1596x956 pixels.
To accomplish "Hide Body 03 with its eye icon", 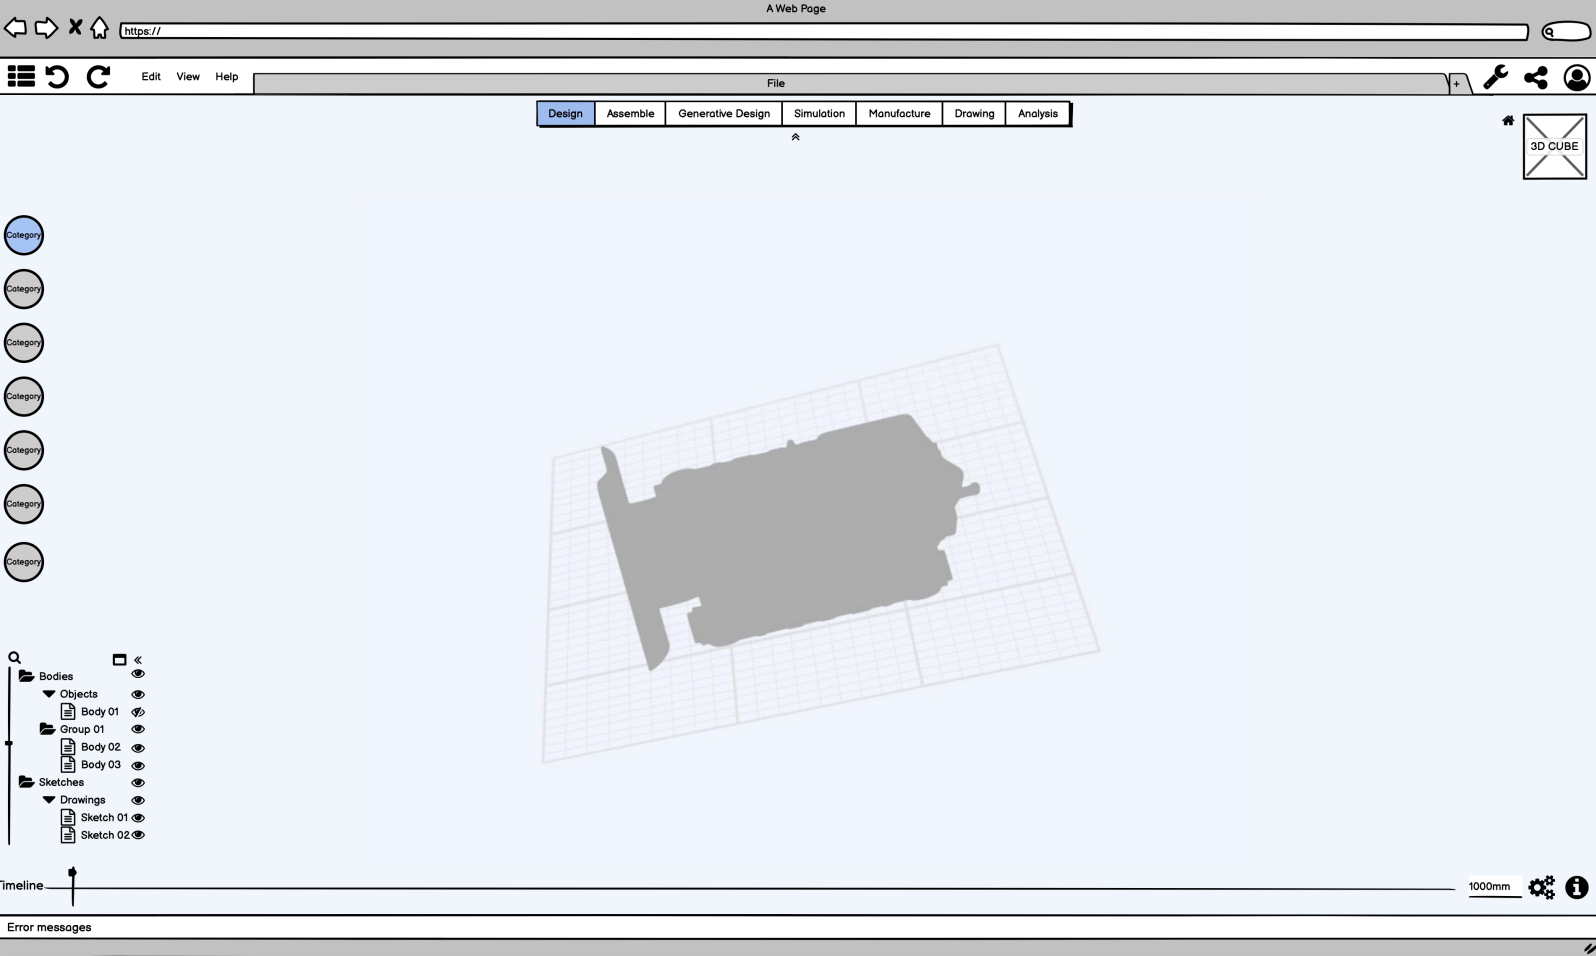I will pyautogui.click(x=138, y=766).
